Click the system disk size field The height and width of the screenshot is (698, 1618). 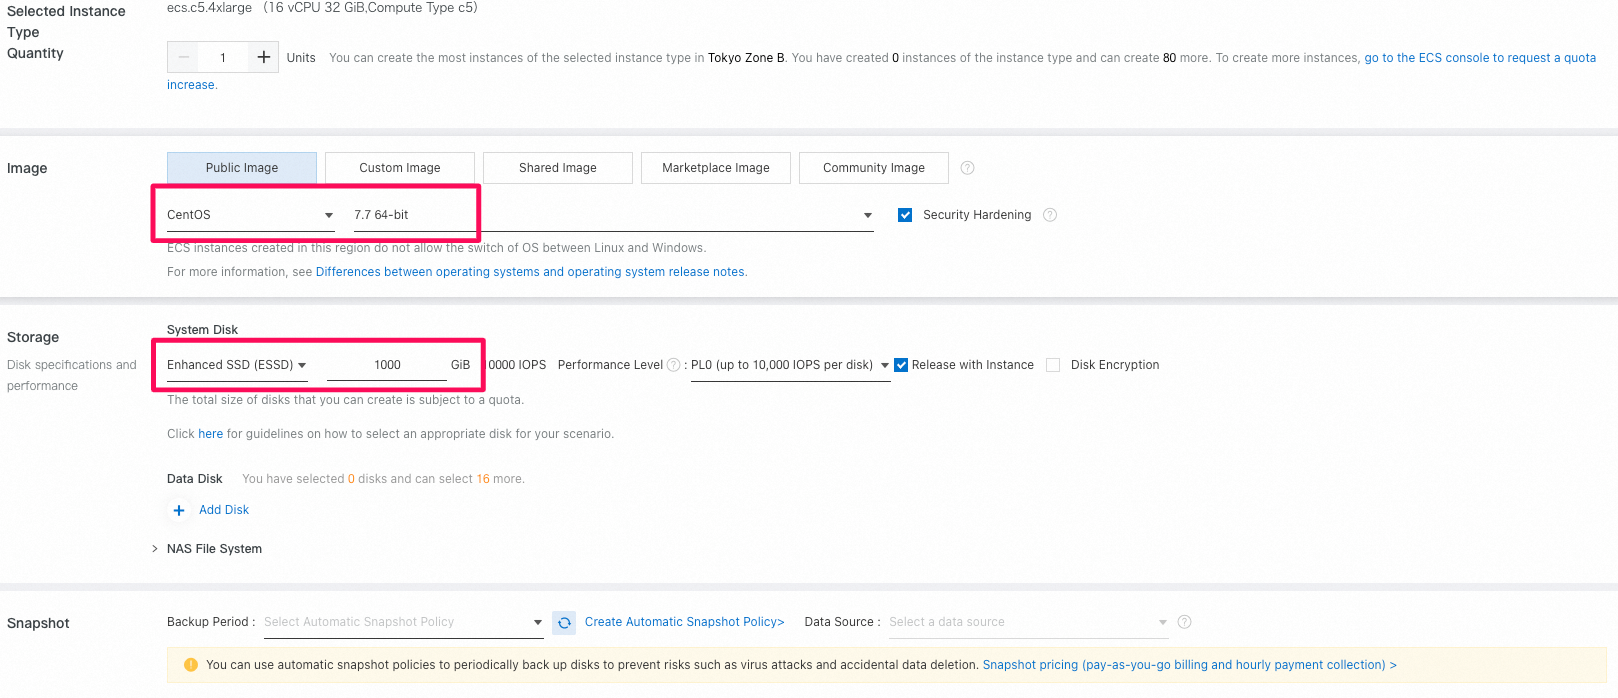387,365
